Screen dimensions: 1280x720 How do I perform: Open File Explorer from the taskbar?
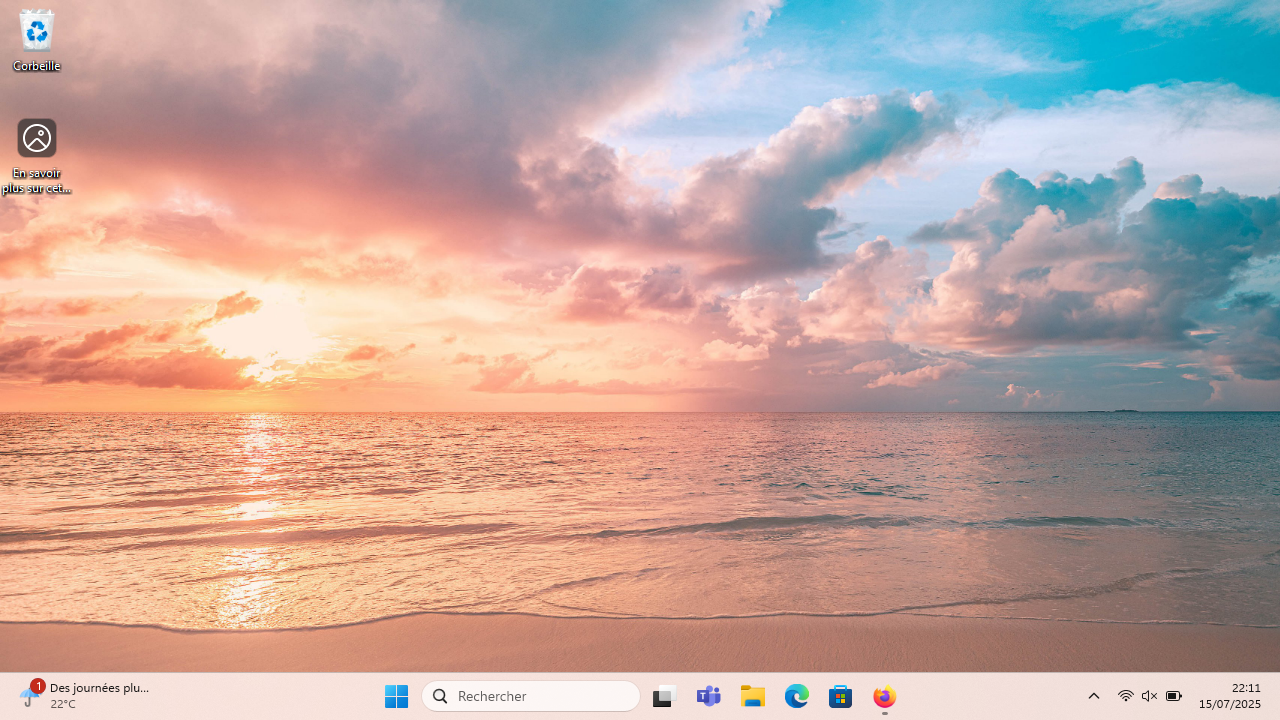(753, 697)
